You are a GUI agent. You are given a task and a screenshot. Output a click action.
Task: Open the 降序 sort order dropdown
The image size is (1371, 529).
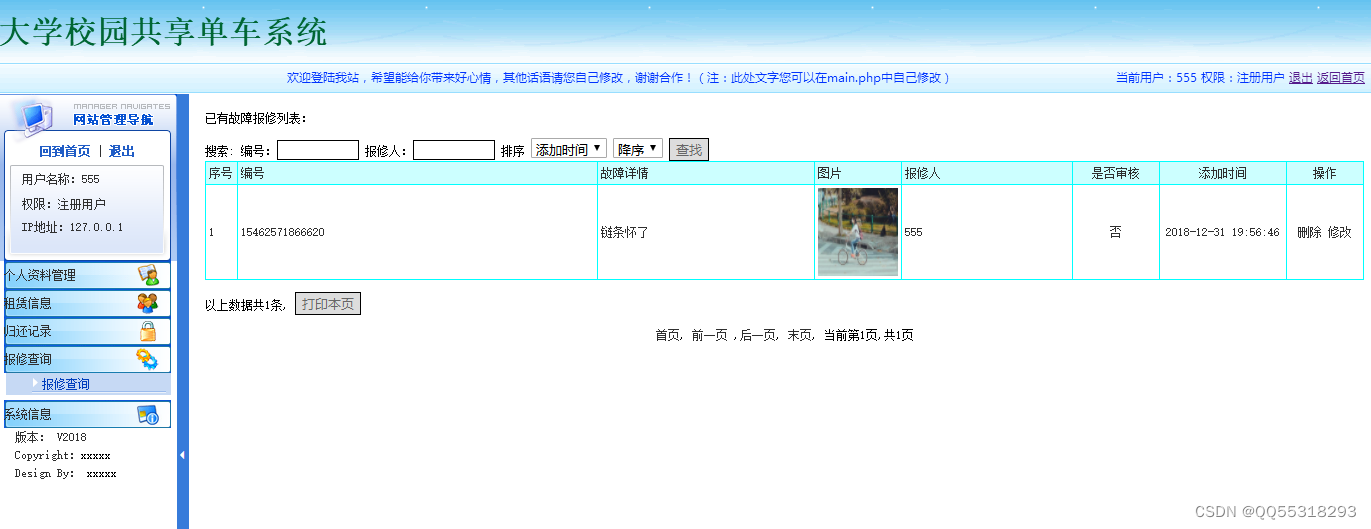[x=638, y=149]
